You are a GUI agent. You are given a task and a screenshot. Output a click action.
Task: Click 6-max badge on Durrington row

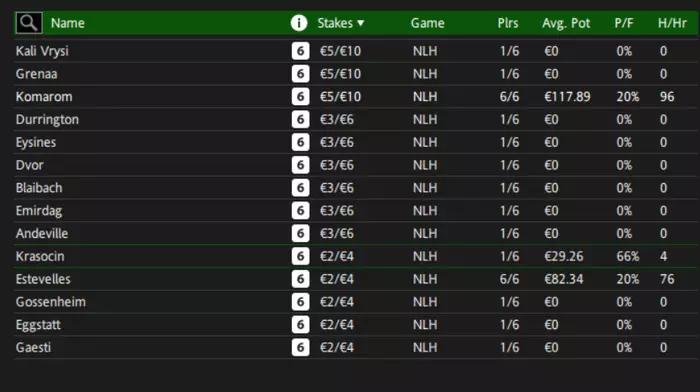point(300,119)
